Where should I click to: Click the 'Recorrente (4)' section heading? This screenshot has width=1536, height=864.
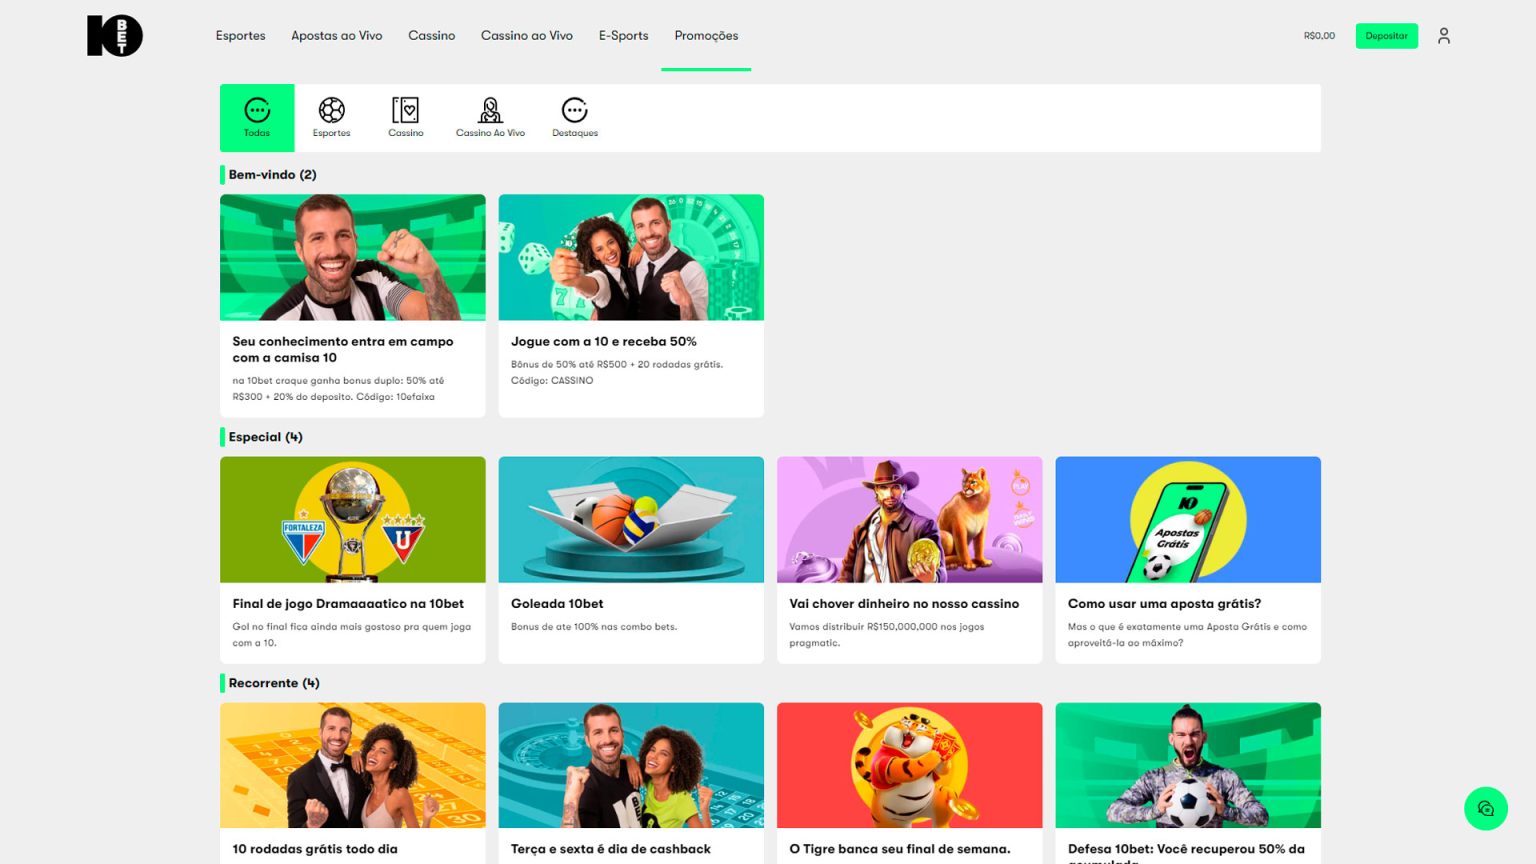(x=274, y=683)
